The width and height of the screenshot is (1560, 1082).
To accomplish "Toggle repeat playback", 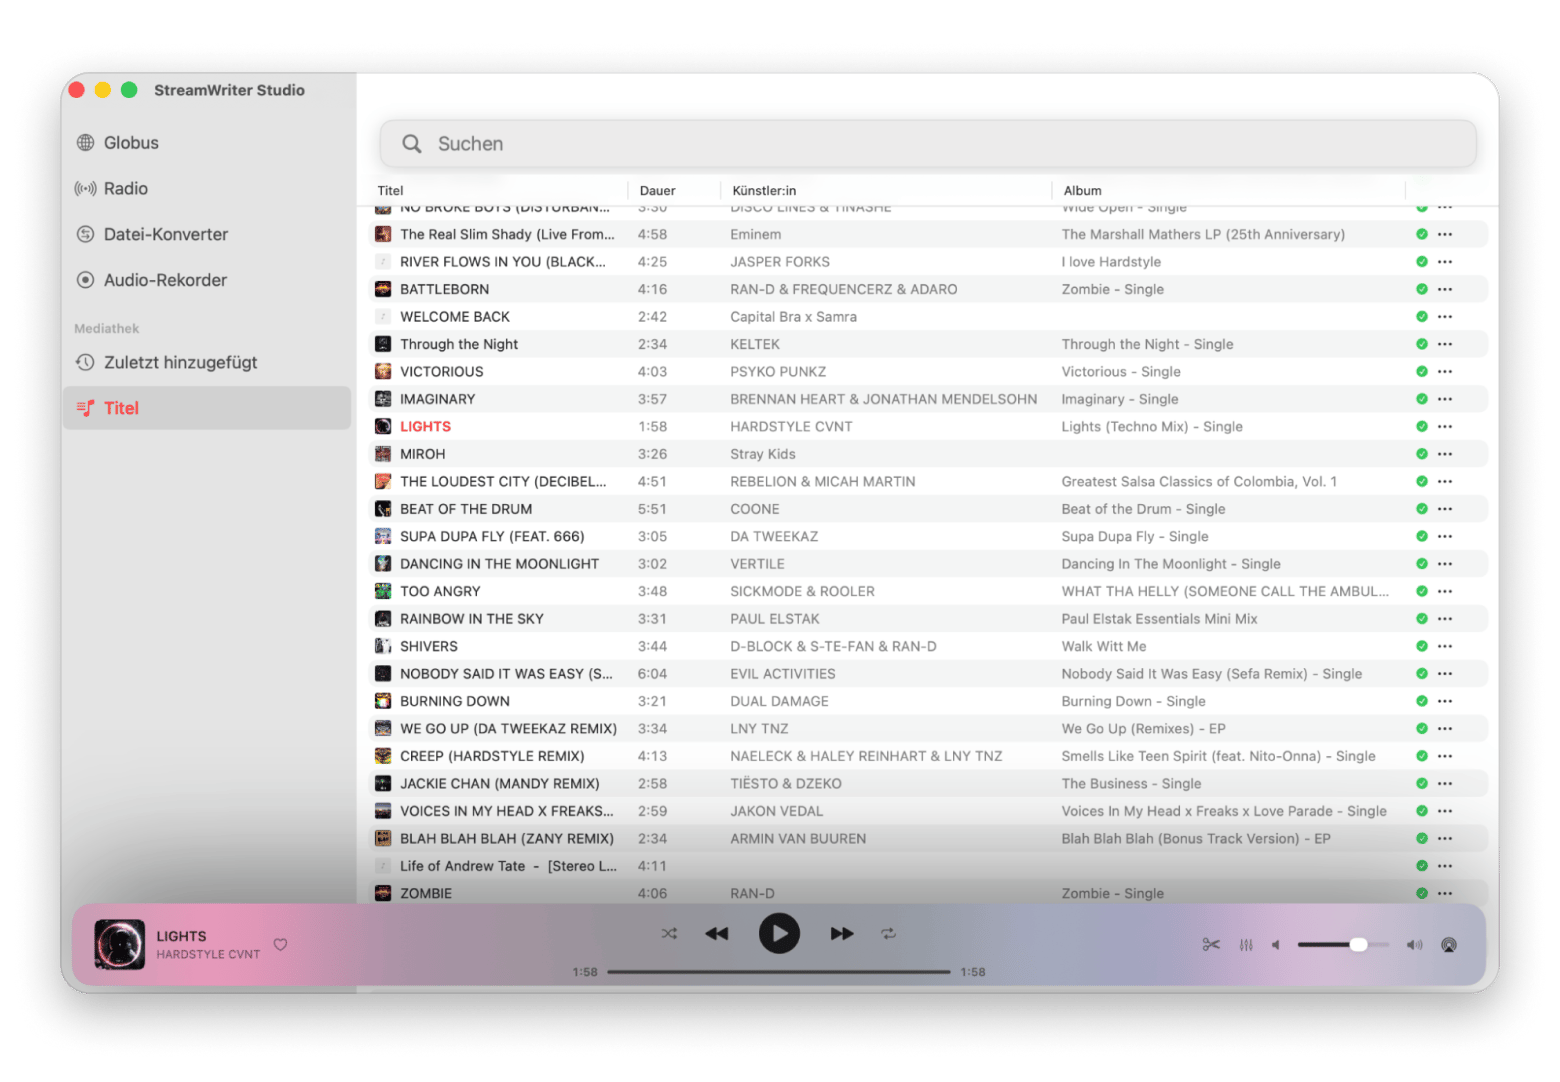I will 888,934.
